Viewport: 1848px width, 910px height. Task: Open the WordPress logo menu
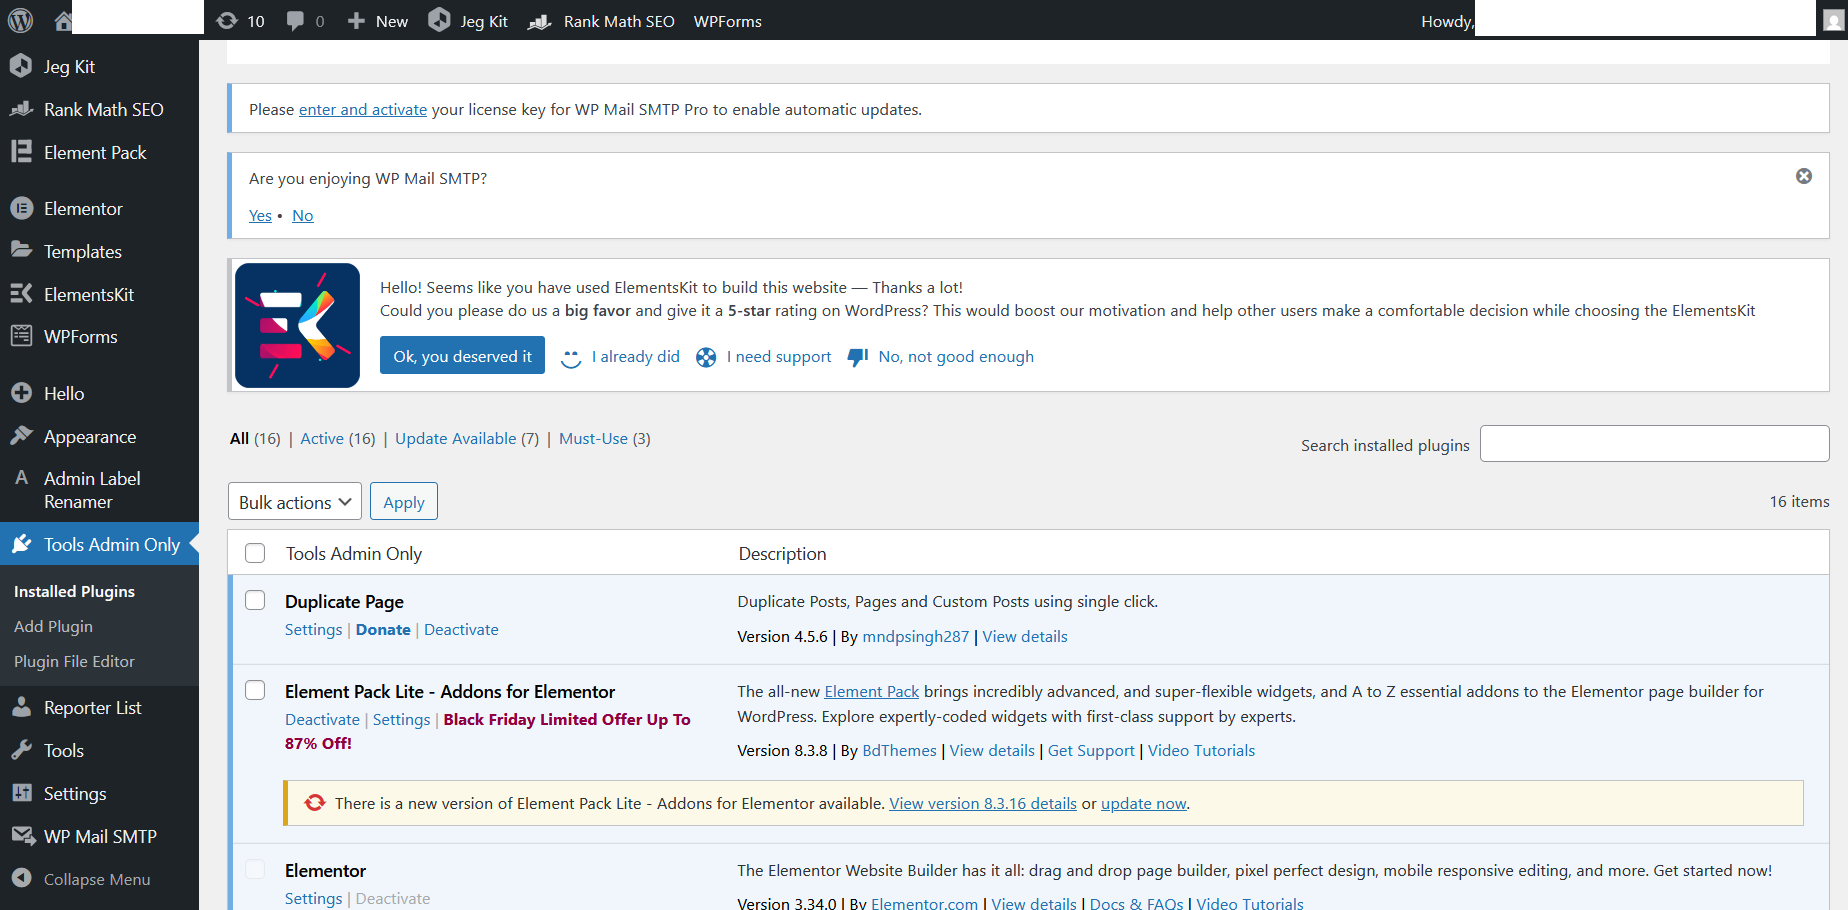click(20, 20)
